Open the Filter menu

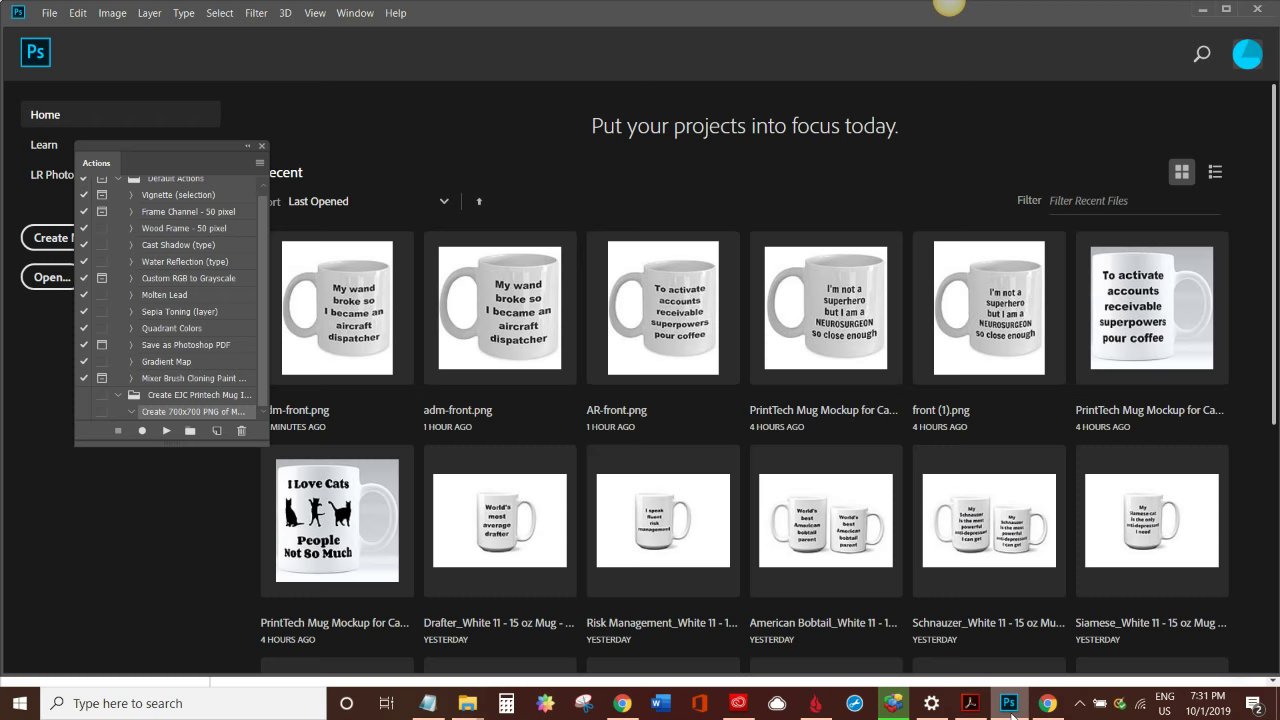(256, 13)
